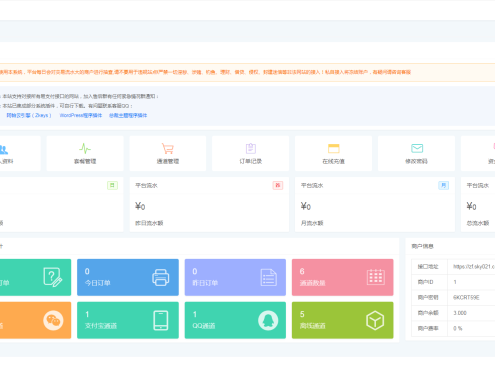Click the blue month badge on 平台流水 card

click(443, 185)
